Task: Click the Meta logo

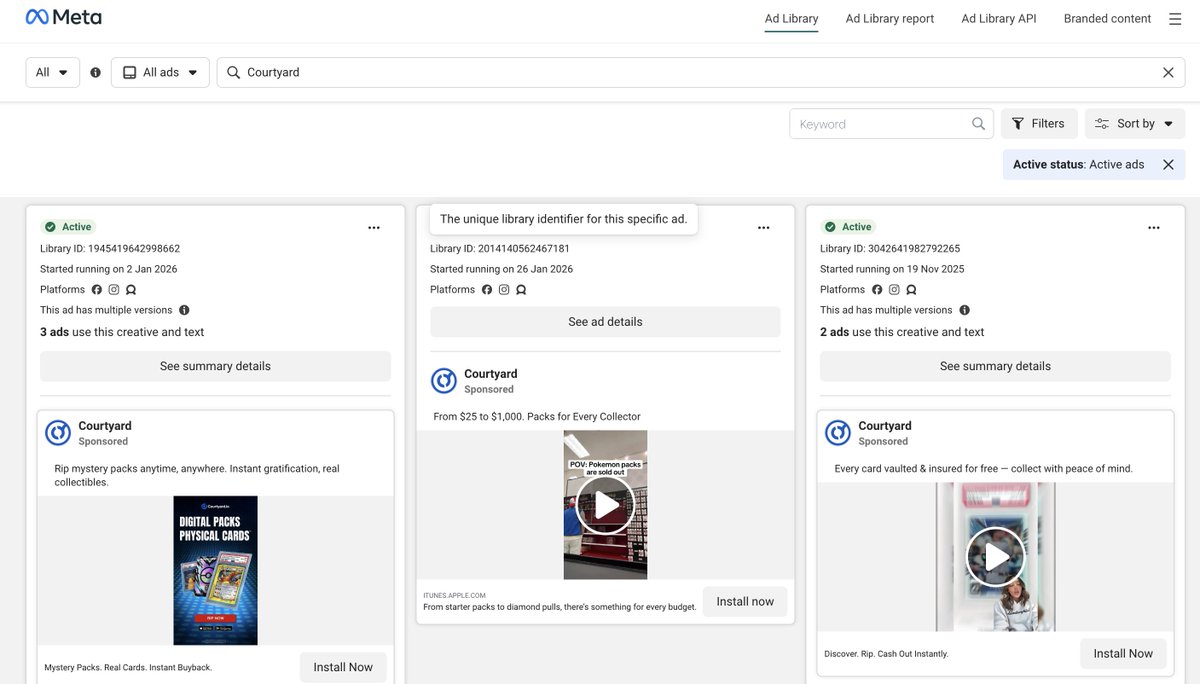Action: click(63, 17)
